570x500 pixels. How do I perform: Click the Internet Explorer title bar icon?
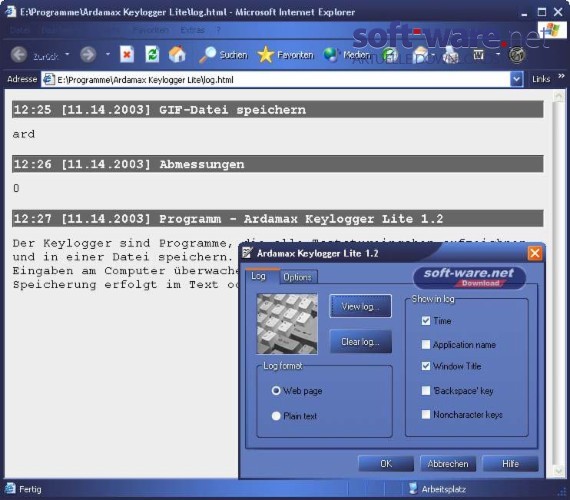pos(10,12)
